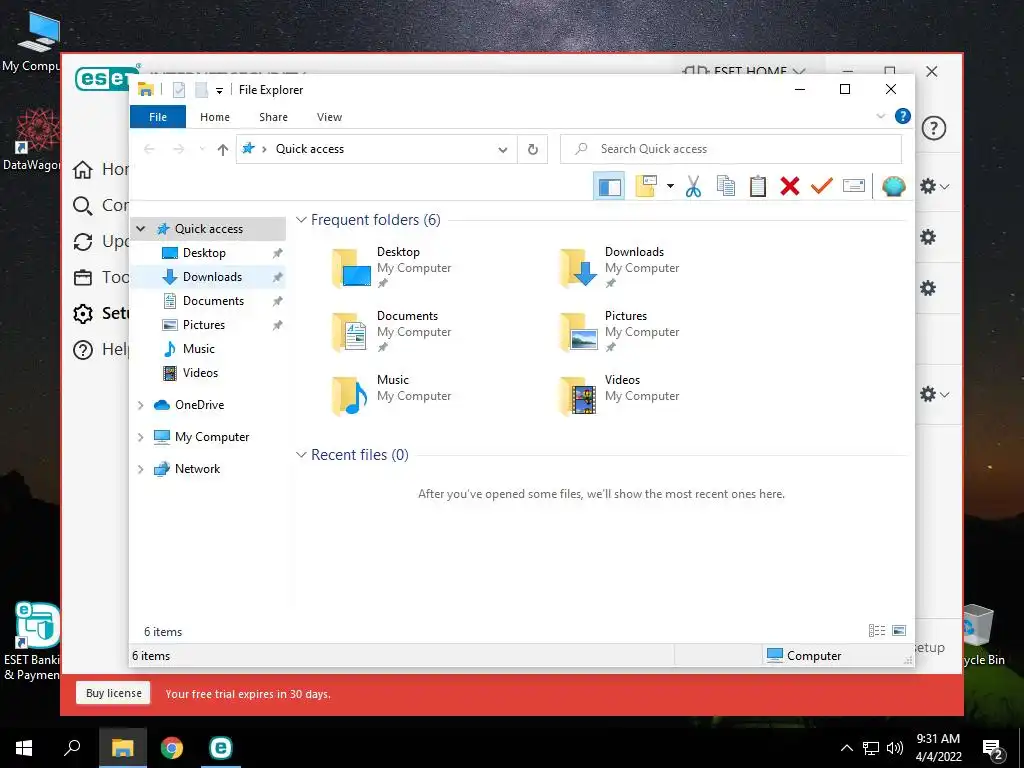Click the ESET sidebar Home icon

tap(82, 170)
